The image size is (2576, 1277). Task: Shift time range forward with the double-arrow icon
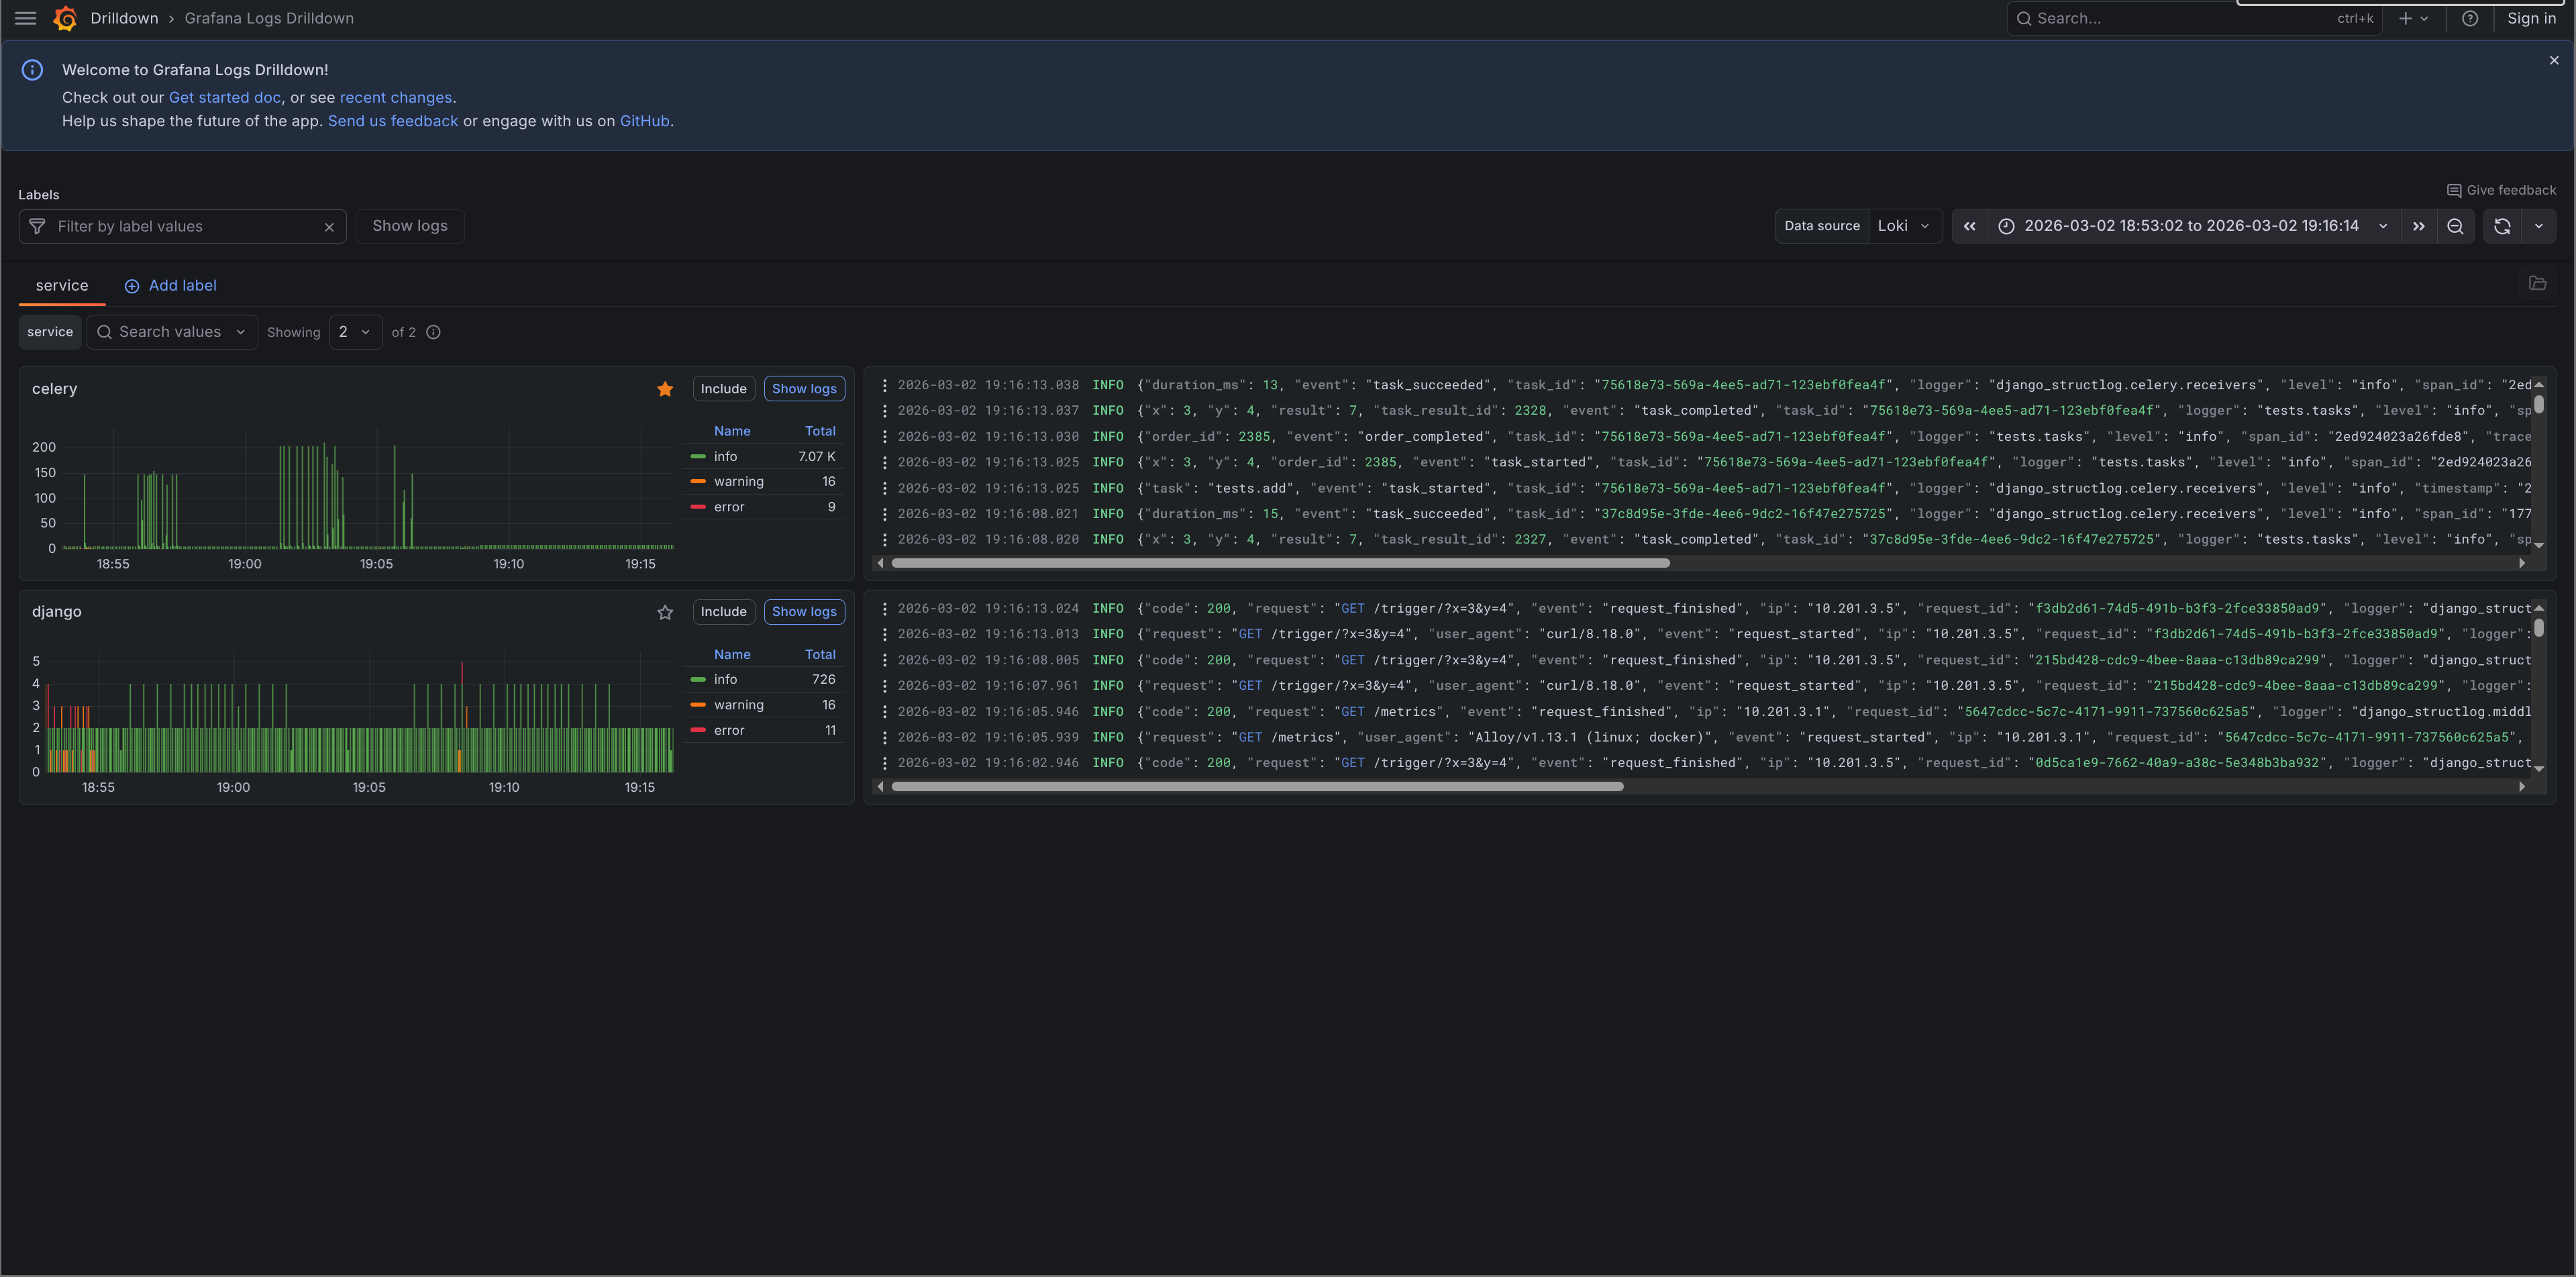(2419, 226)
